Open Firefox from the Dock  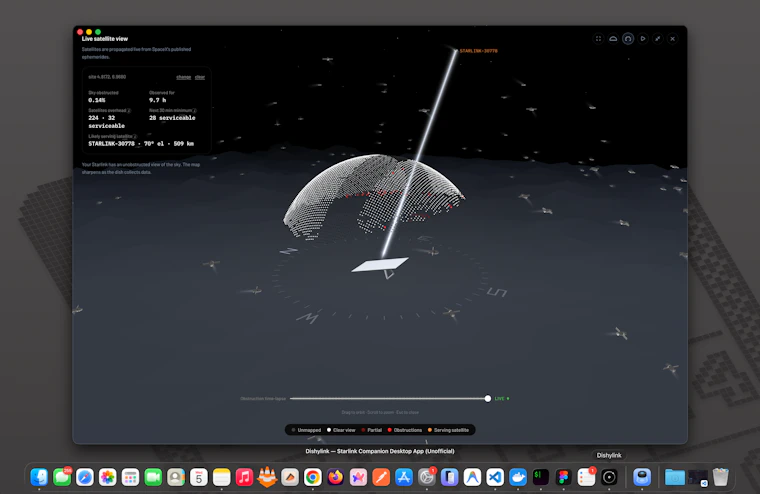335,478
